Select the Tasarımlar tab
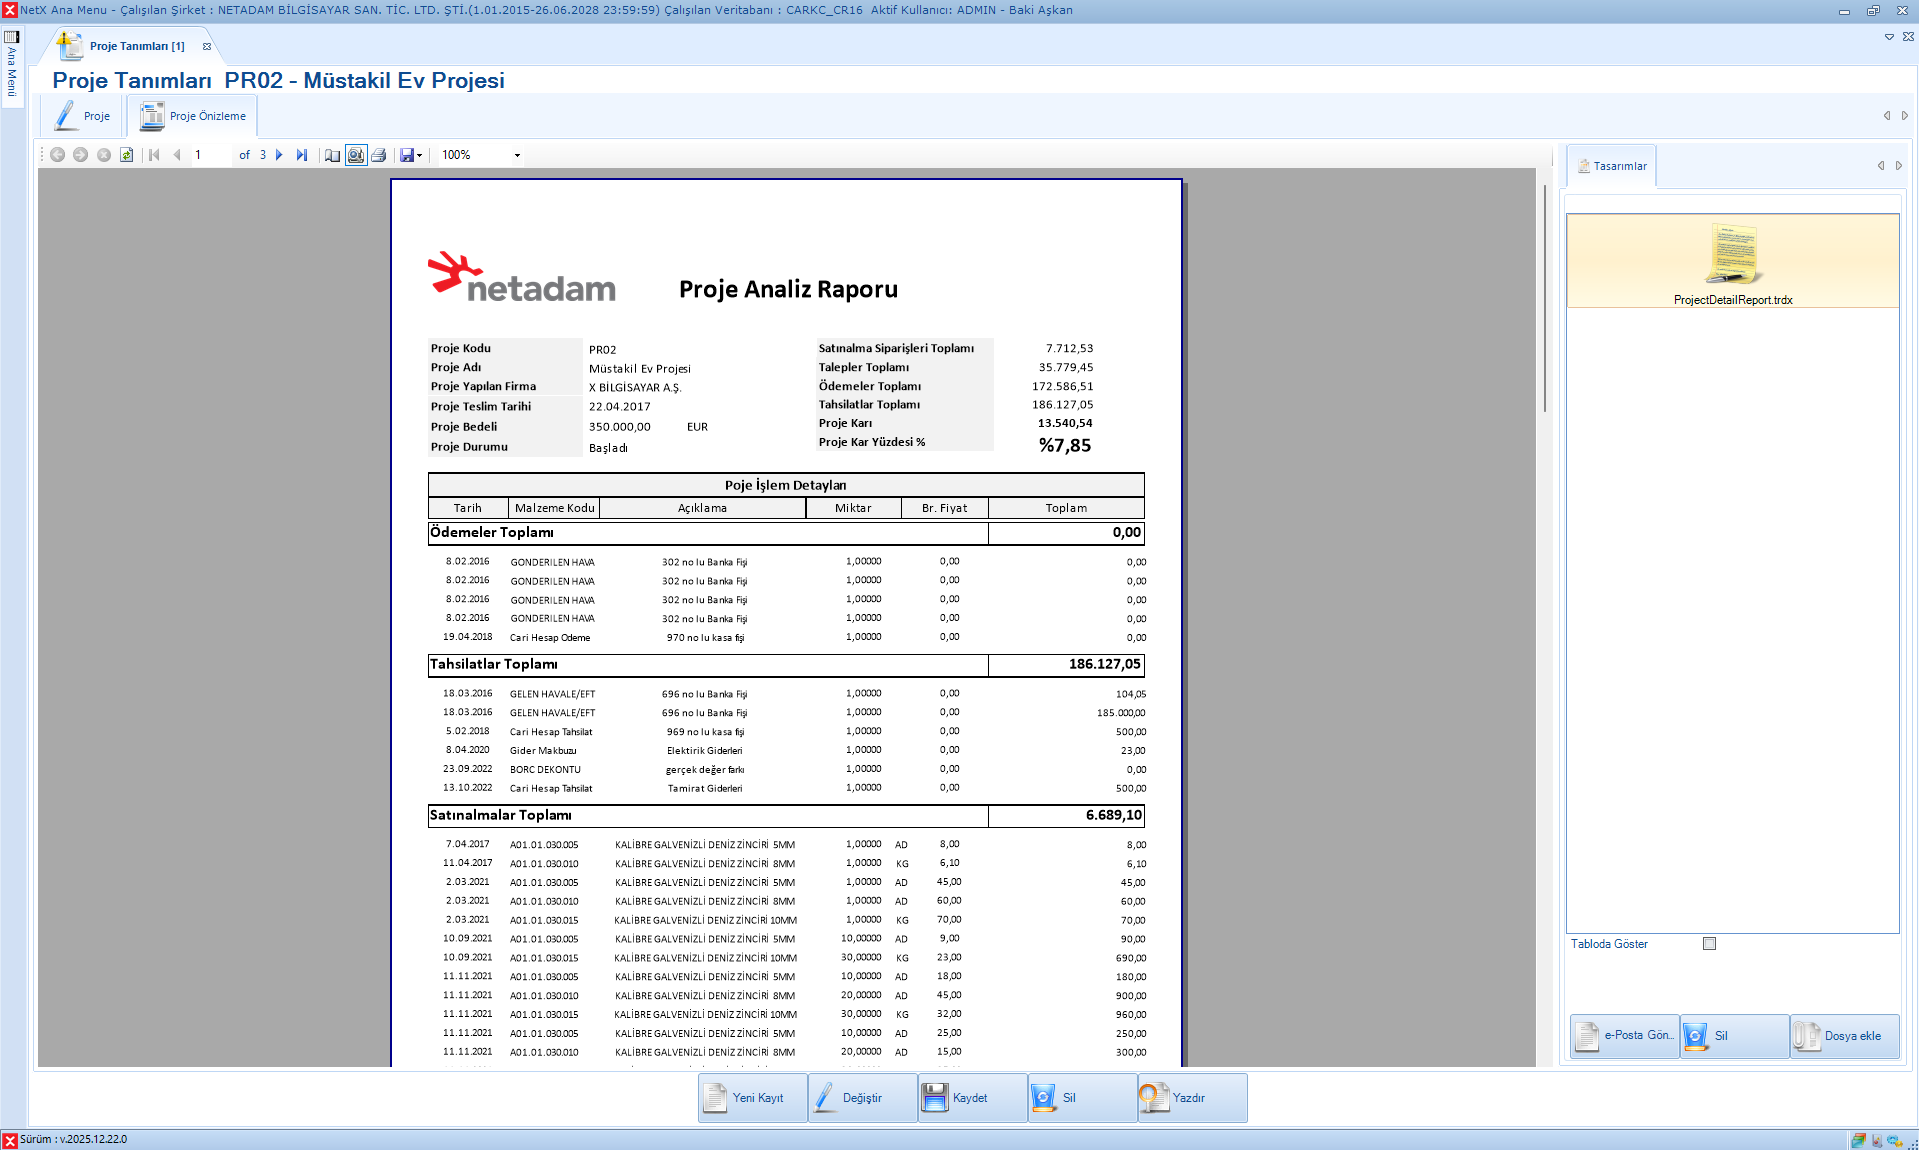1919x1150 pixels. click(x=1612, y=166)
